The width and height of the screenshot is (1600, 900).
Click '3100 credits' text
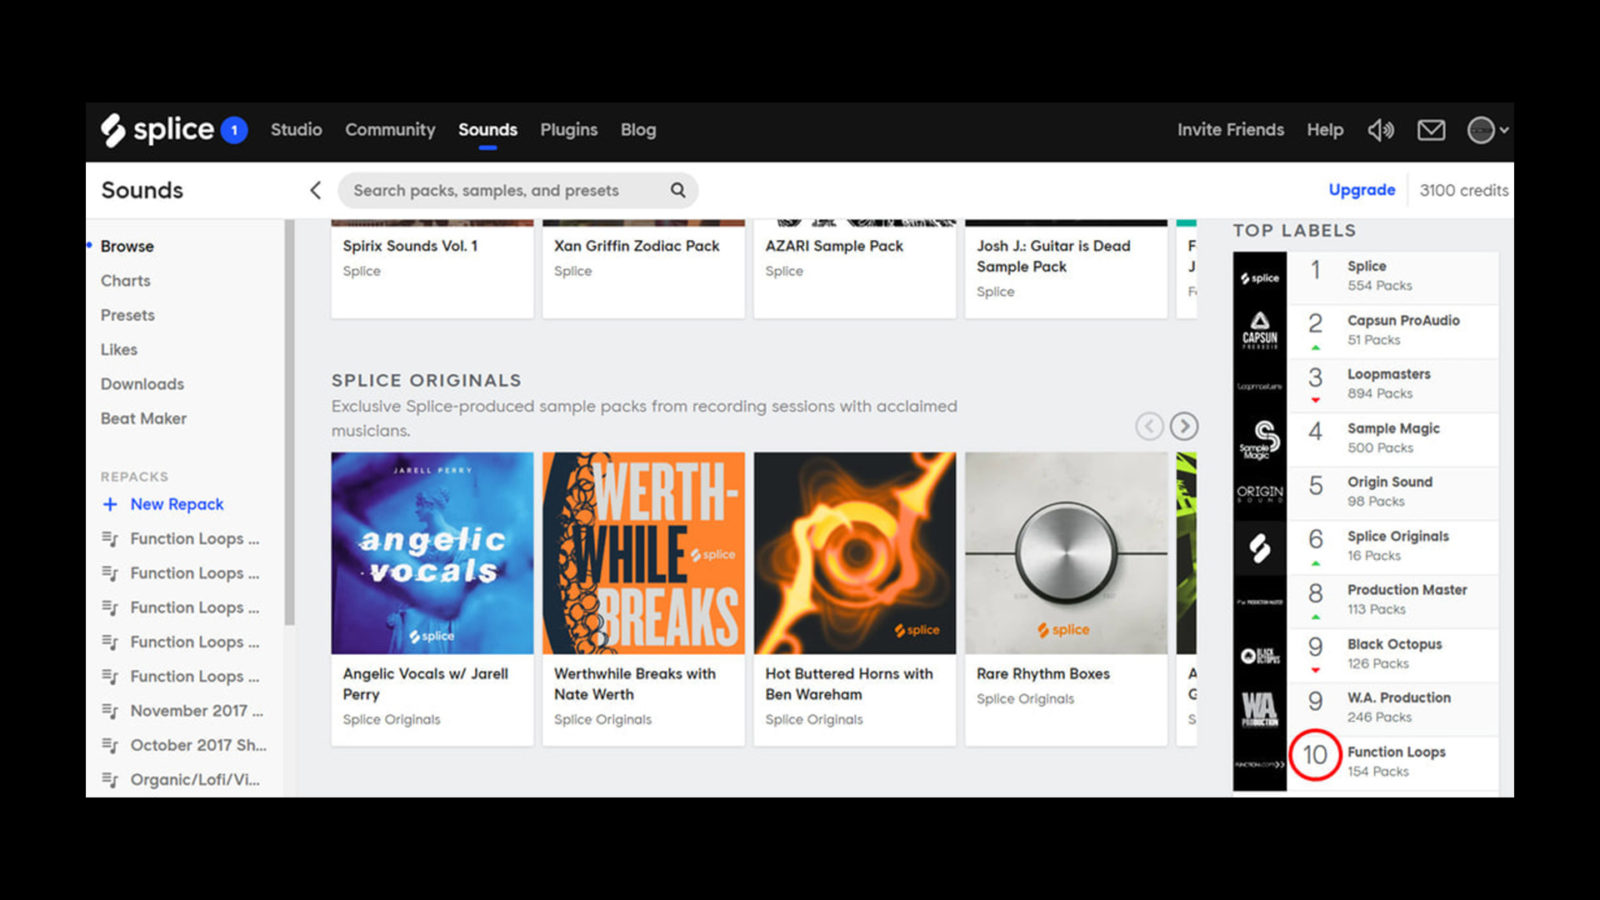[1464, 190]
